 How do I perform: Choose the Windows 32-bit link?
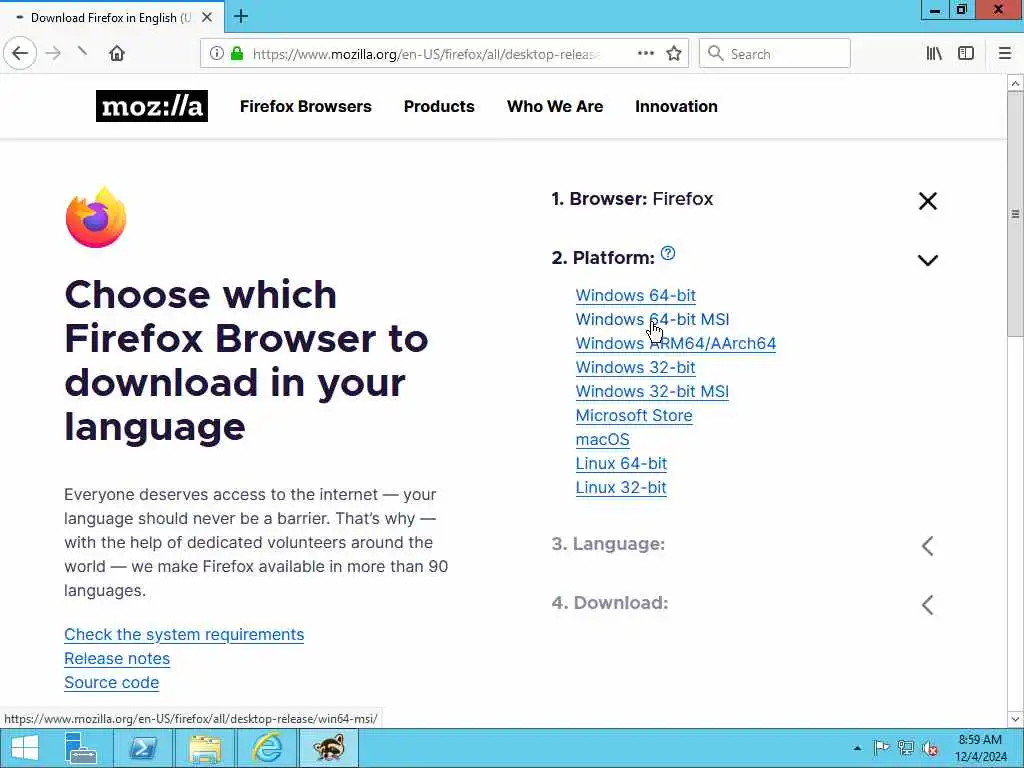coord(635,368)
